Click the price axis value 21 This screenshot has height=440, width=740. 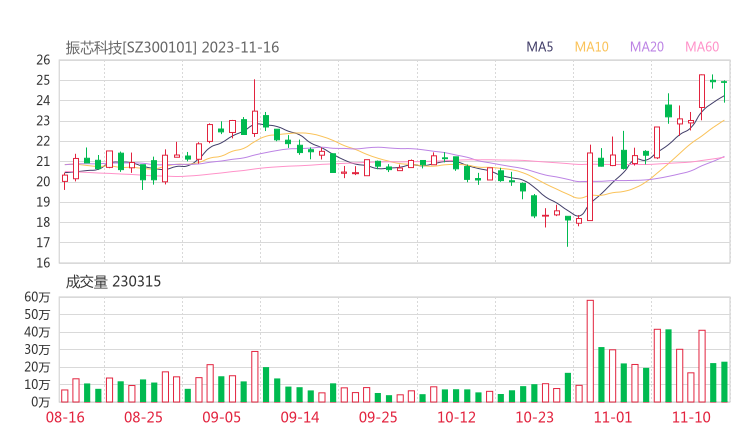tap(43, 161)
